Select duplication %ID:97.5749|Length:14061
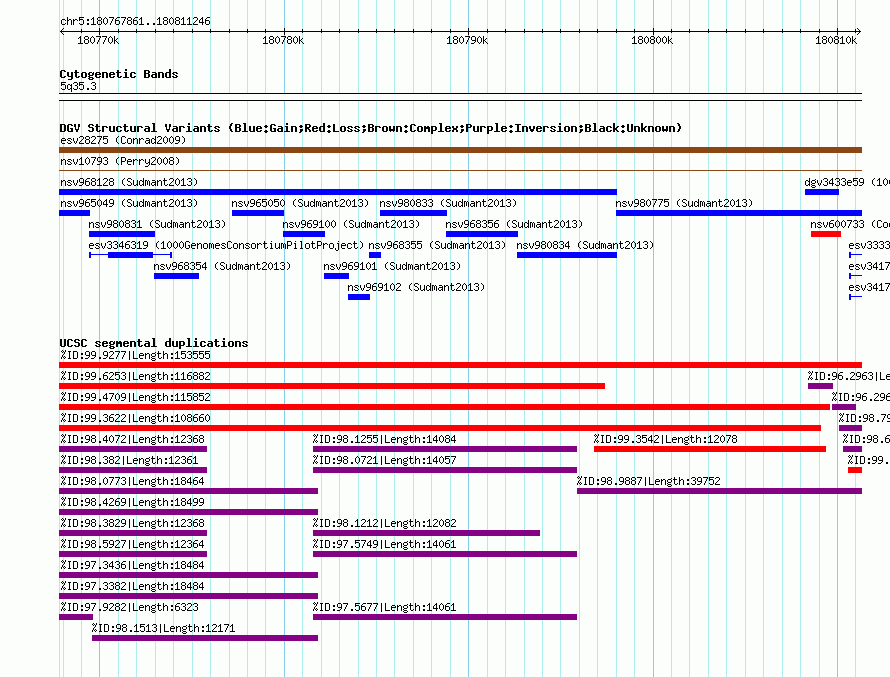 coord(445,554)
